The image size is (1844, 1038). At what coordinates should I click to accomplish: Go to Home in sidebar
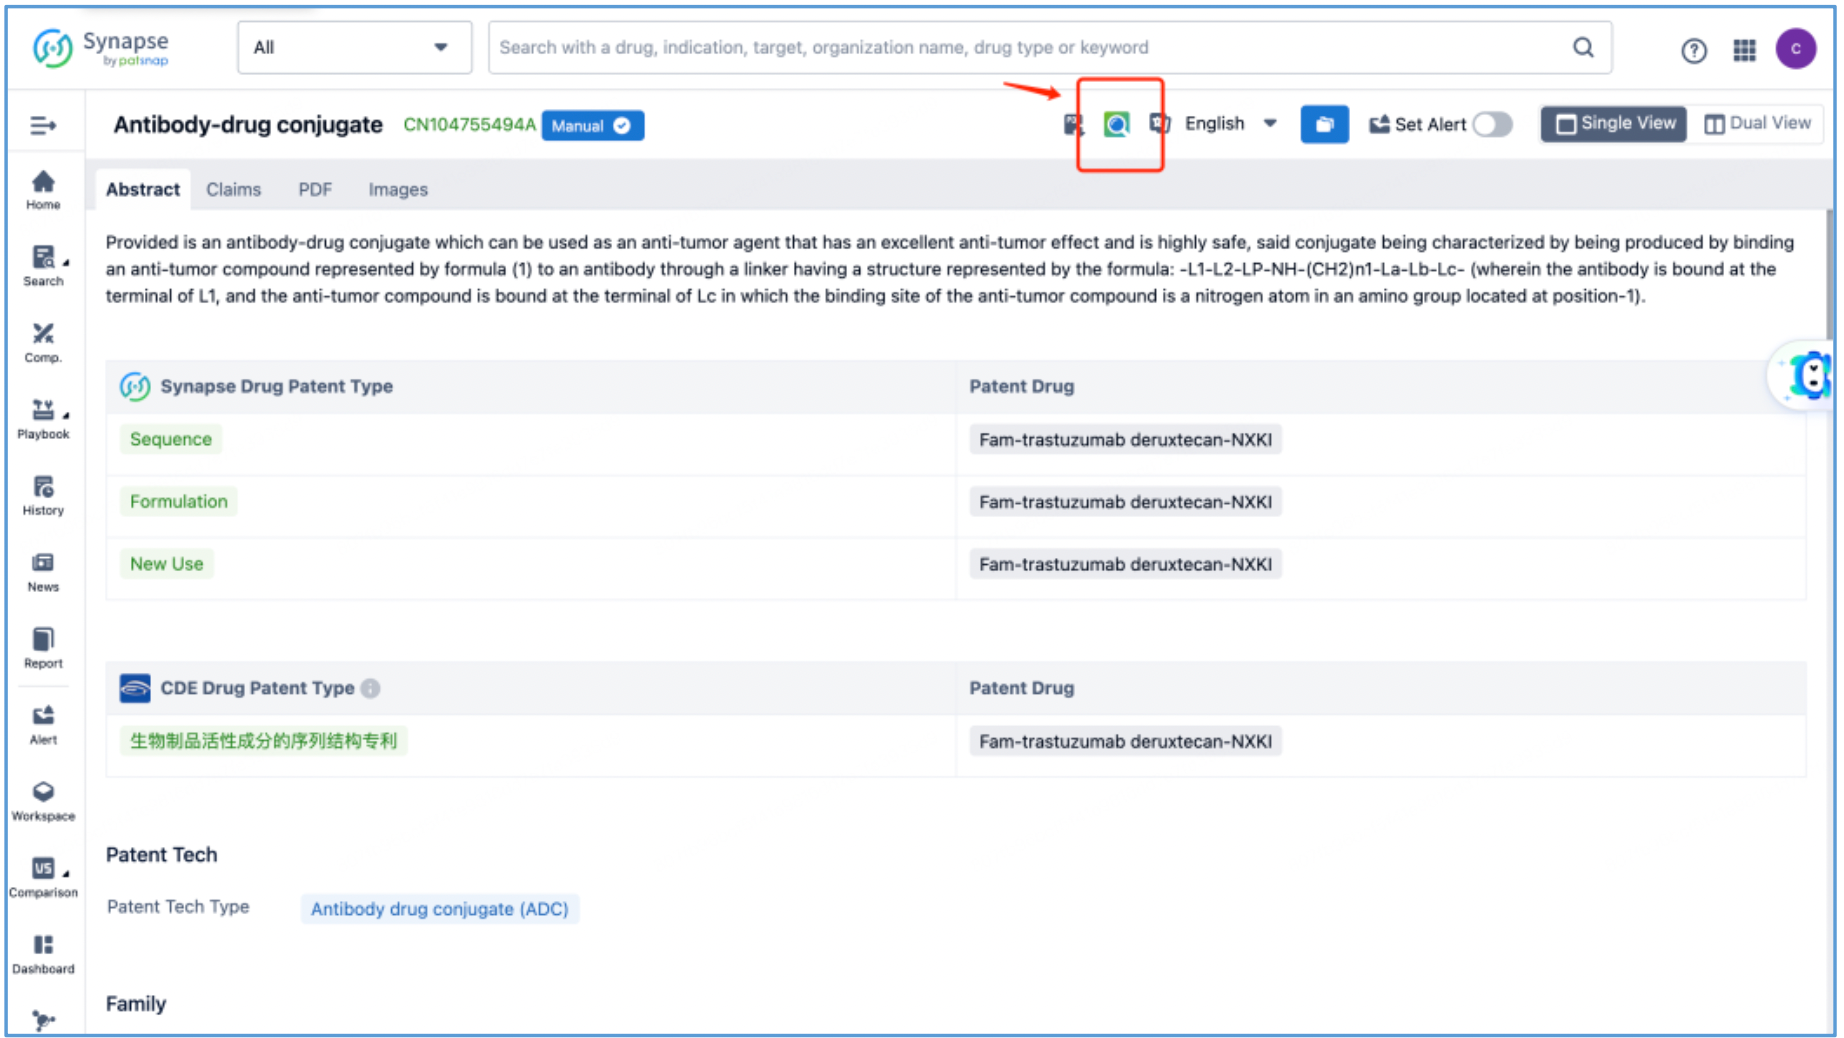(x=43, y=189)
